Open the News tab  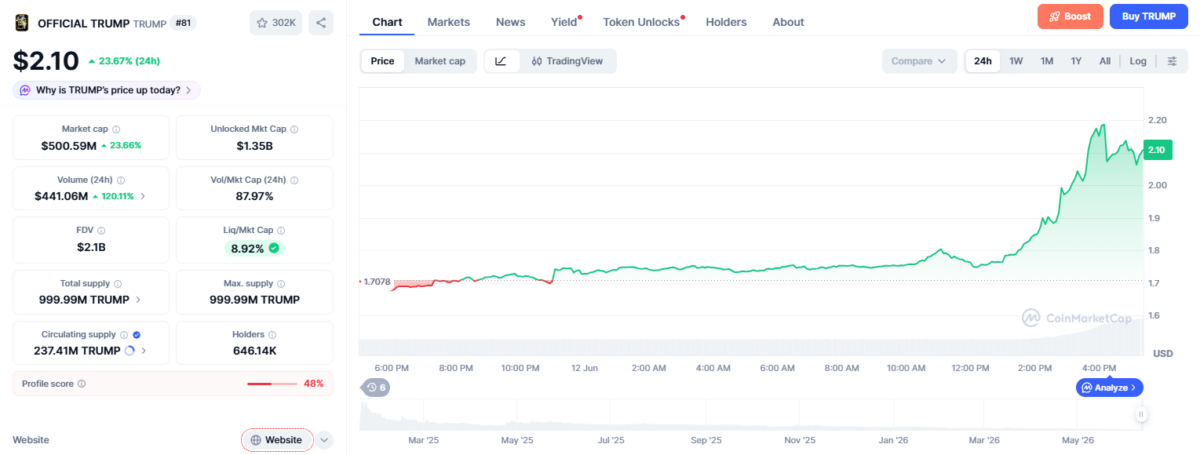click(510, 22)
